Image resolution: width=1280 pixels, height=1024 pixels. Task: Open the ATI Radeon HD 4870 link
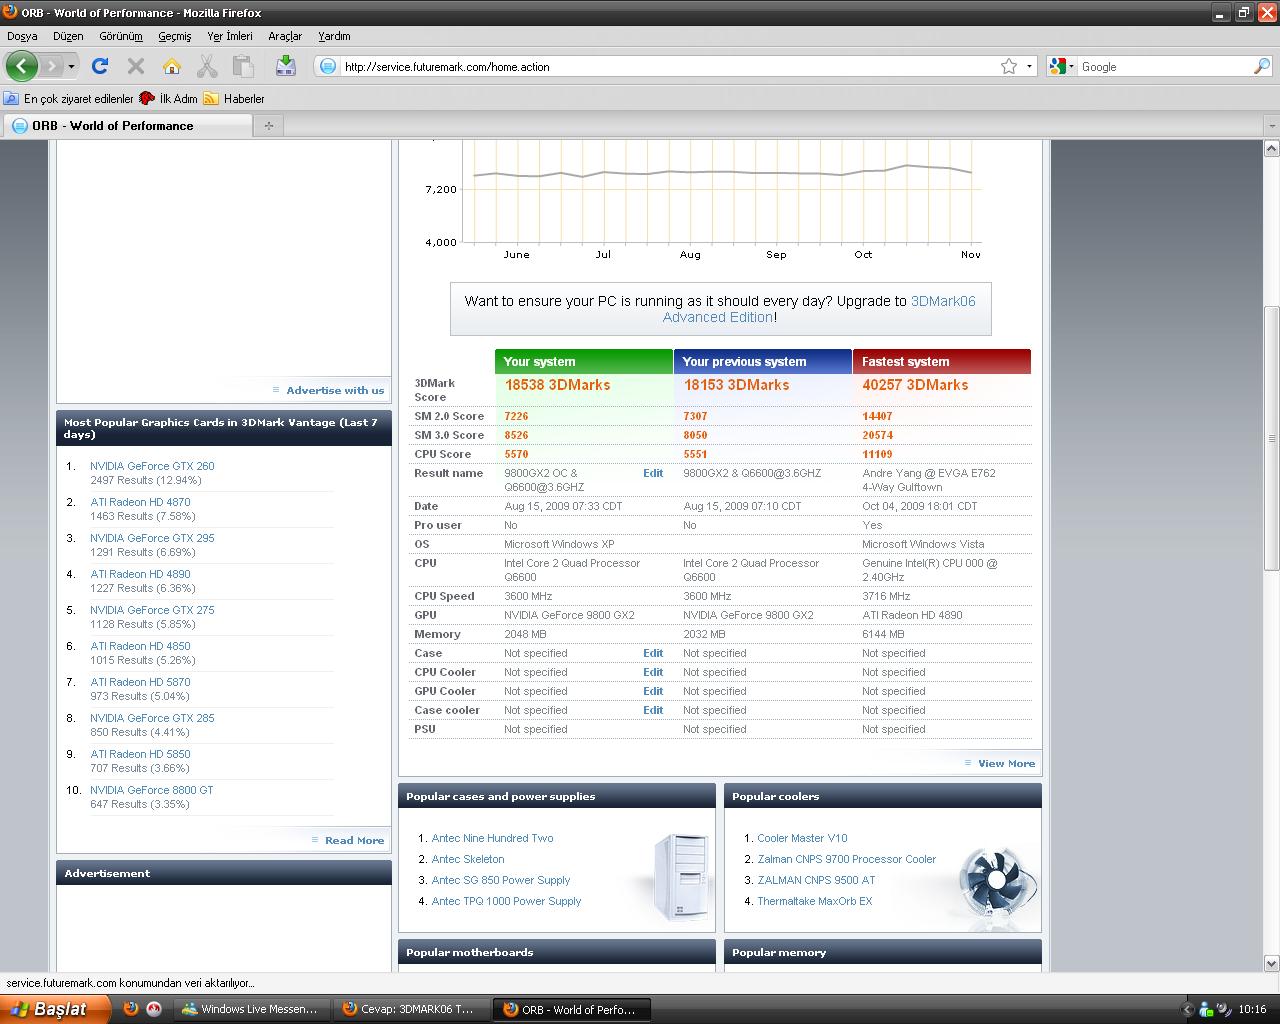pos(140,502)
